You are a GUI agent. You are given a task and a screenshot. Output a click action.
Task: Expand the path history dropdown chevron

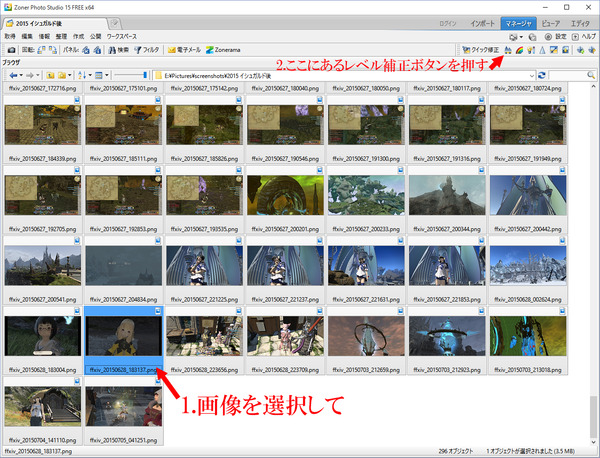point(532,76)
